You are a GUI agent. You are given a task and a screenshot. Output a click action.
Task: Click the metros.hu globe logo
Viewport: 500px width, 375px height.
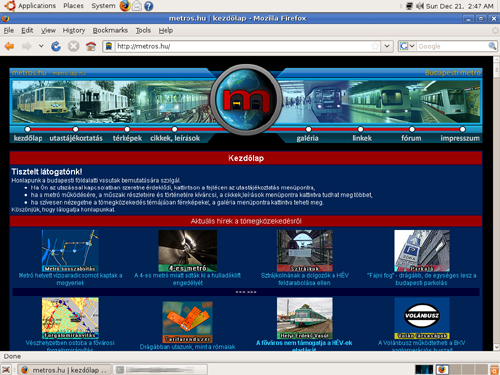coord(246,99)
